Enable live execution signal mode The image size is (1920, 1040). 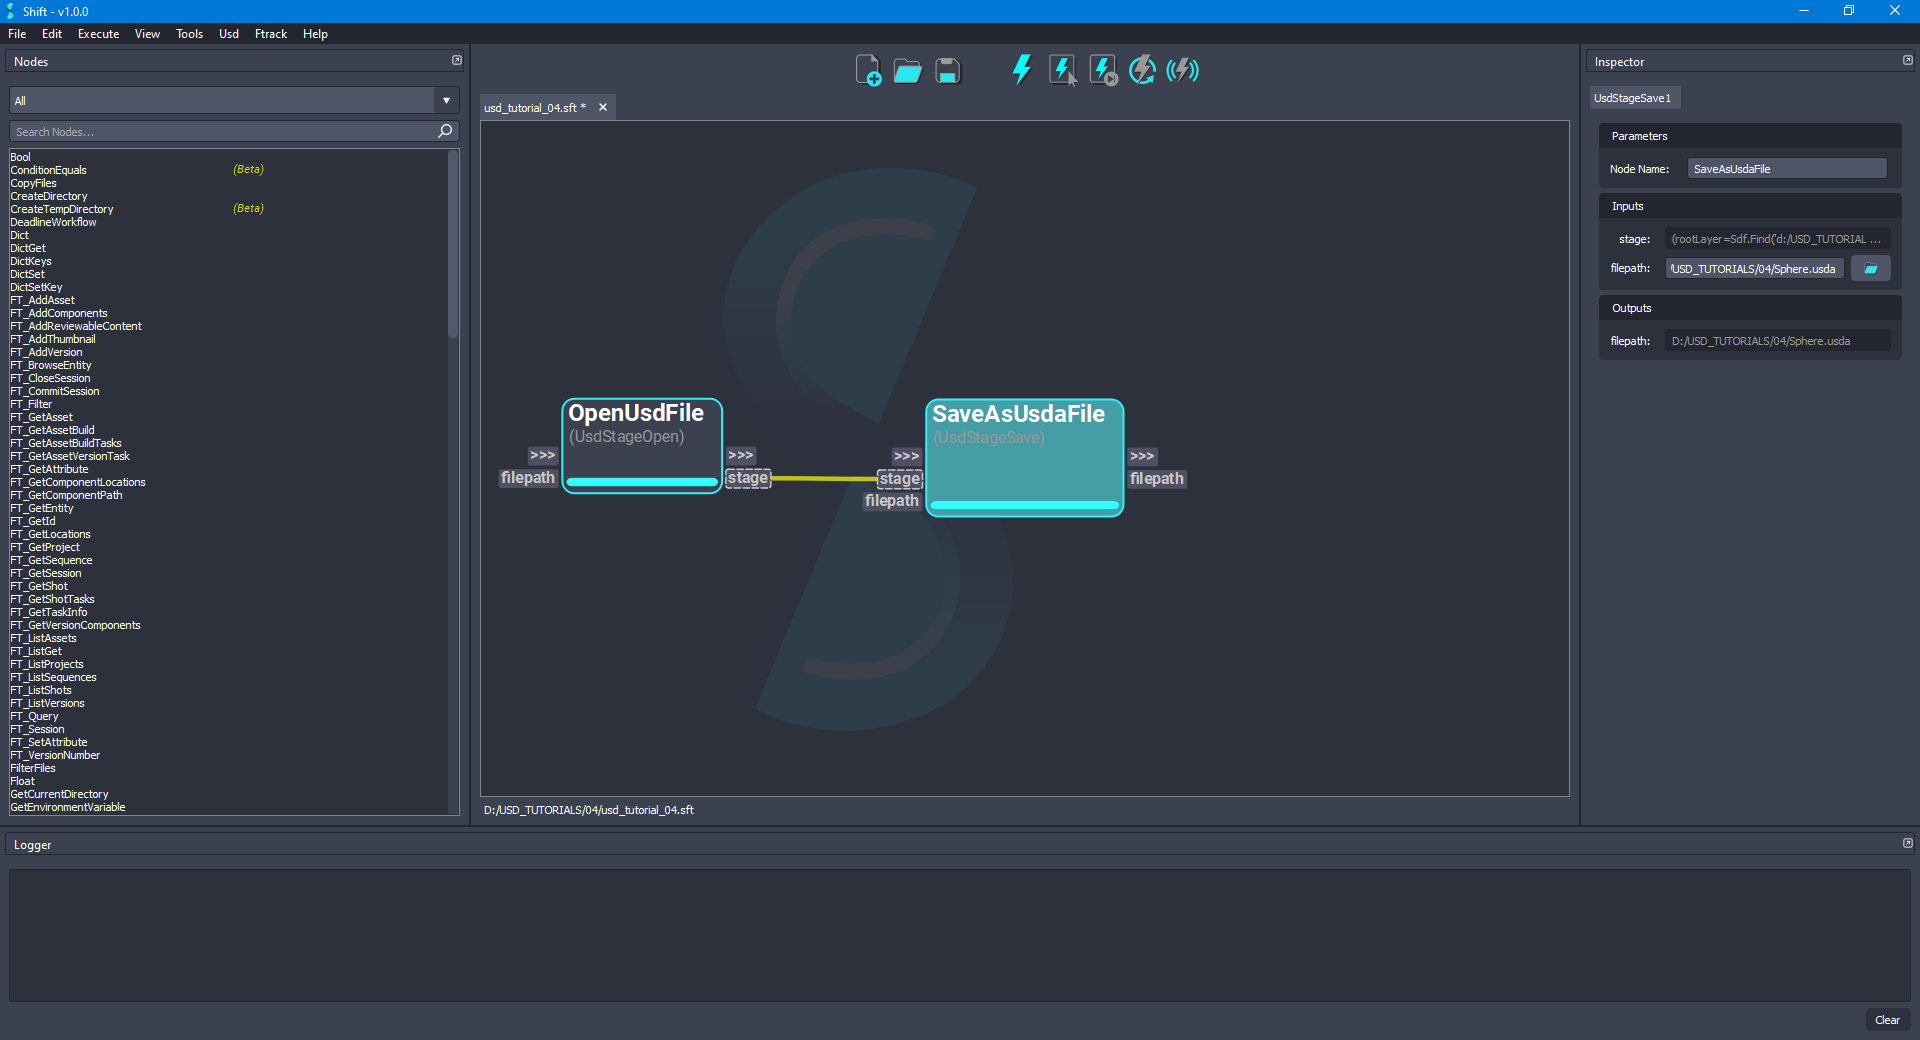click(1183, 70)
